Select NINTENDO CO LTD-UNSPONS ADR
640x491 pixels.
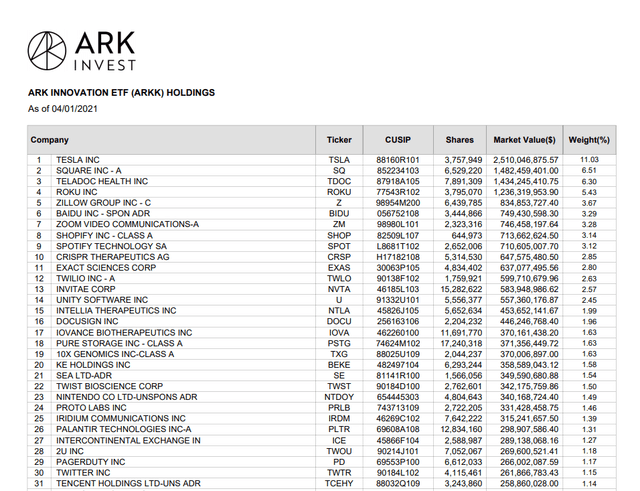point(127,397)
